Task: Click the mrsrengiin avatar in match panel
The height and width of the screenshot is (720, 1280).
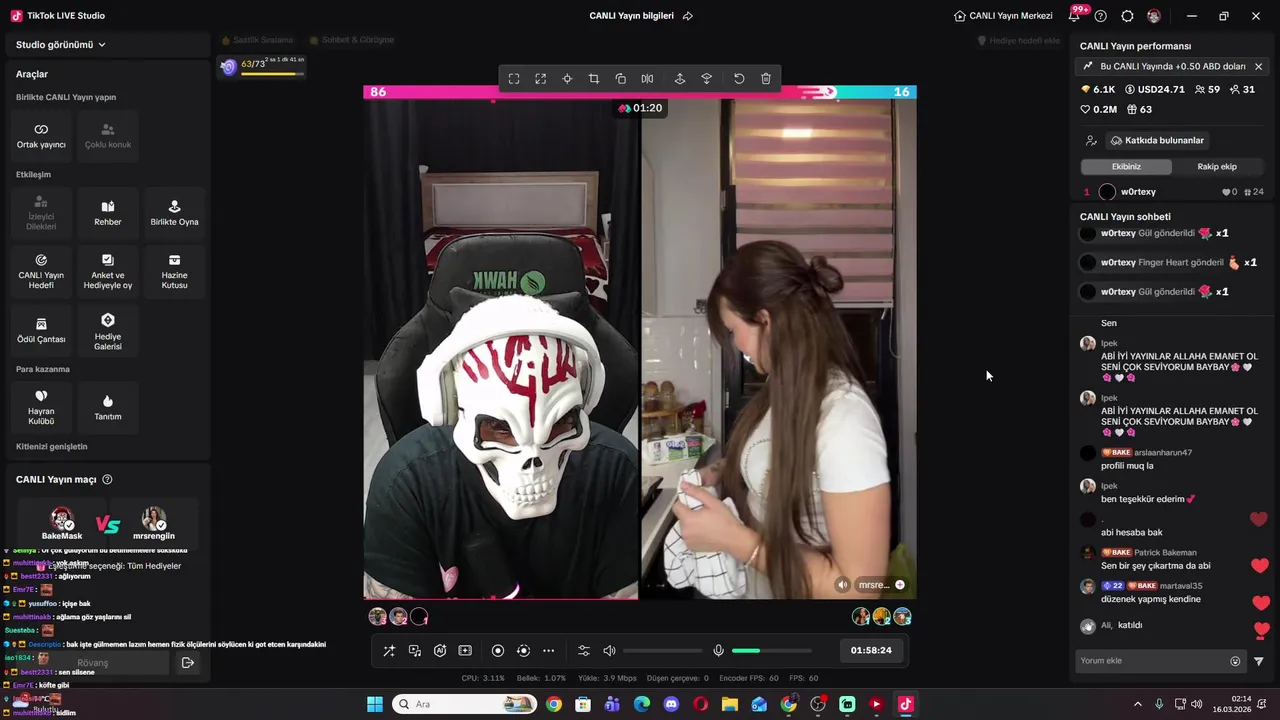Action: (154, 520)
